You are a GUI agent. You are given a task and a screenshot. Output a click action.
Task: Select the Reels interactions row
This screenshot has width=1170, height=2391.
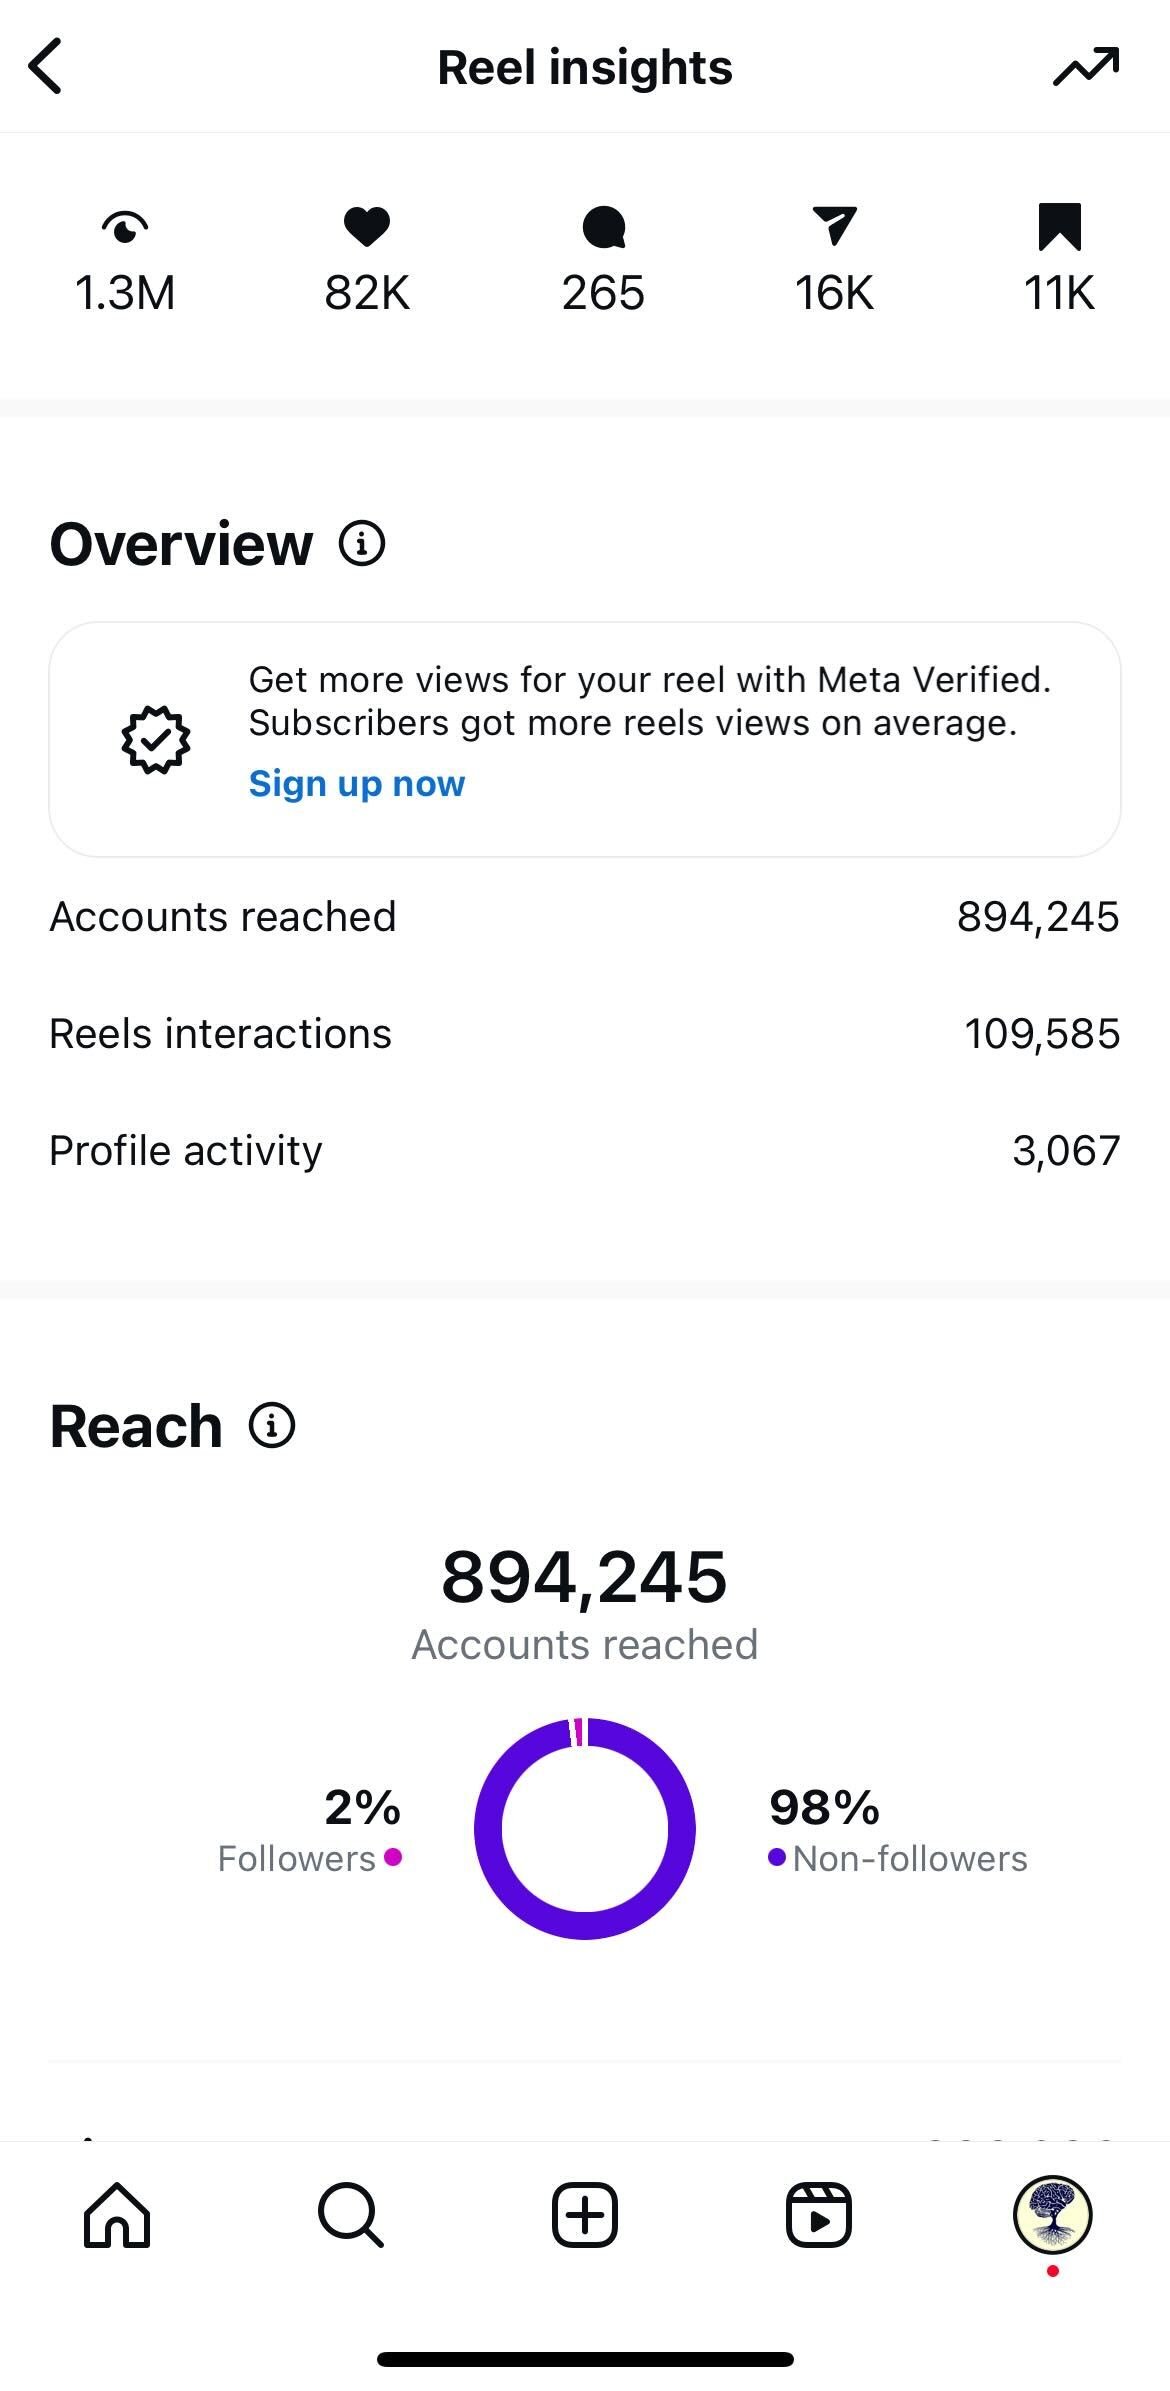tap(585, 1034)
